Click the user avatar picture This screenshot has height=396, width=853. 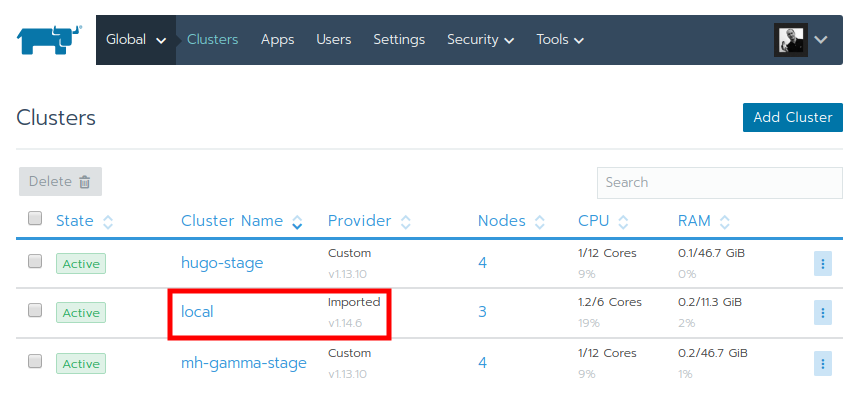pos(790,40)
